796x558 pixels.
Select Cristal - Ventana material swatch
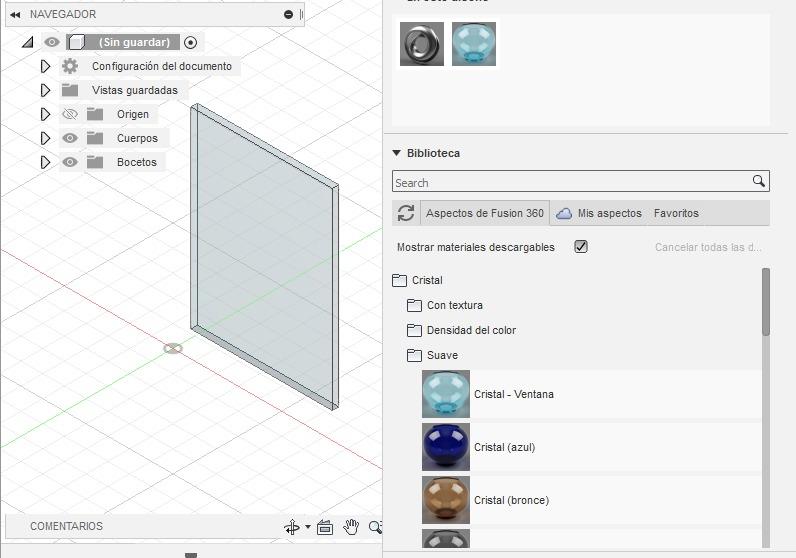446,394
